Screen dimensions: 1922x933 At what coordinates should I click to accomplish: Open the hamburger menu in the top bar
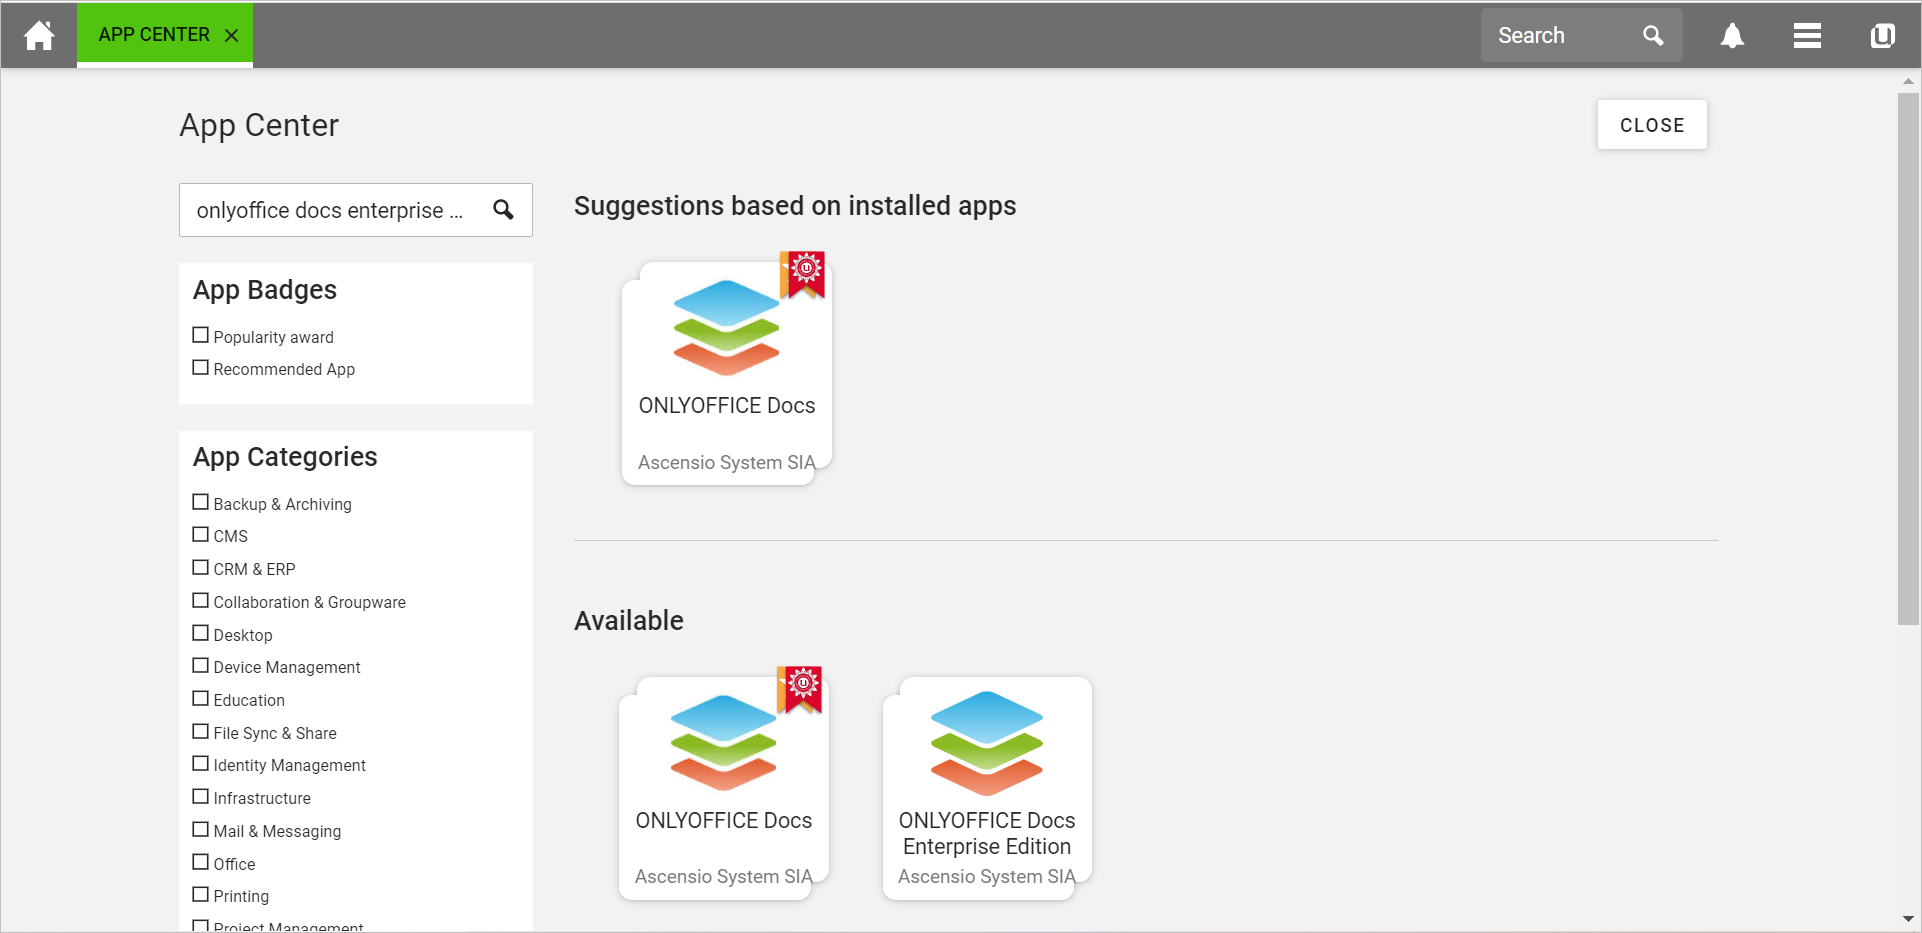tap(1807, 35)
